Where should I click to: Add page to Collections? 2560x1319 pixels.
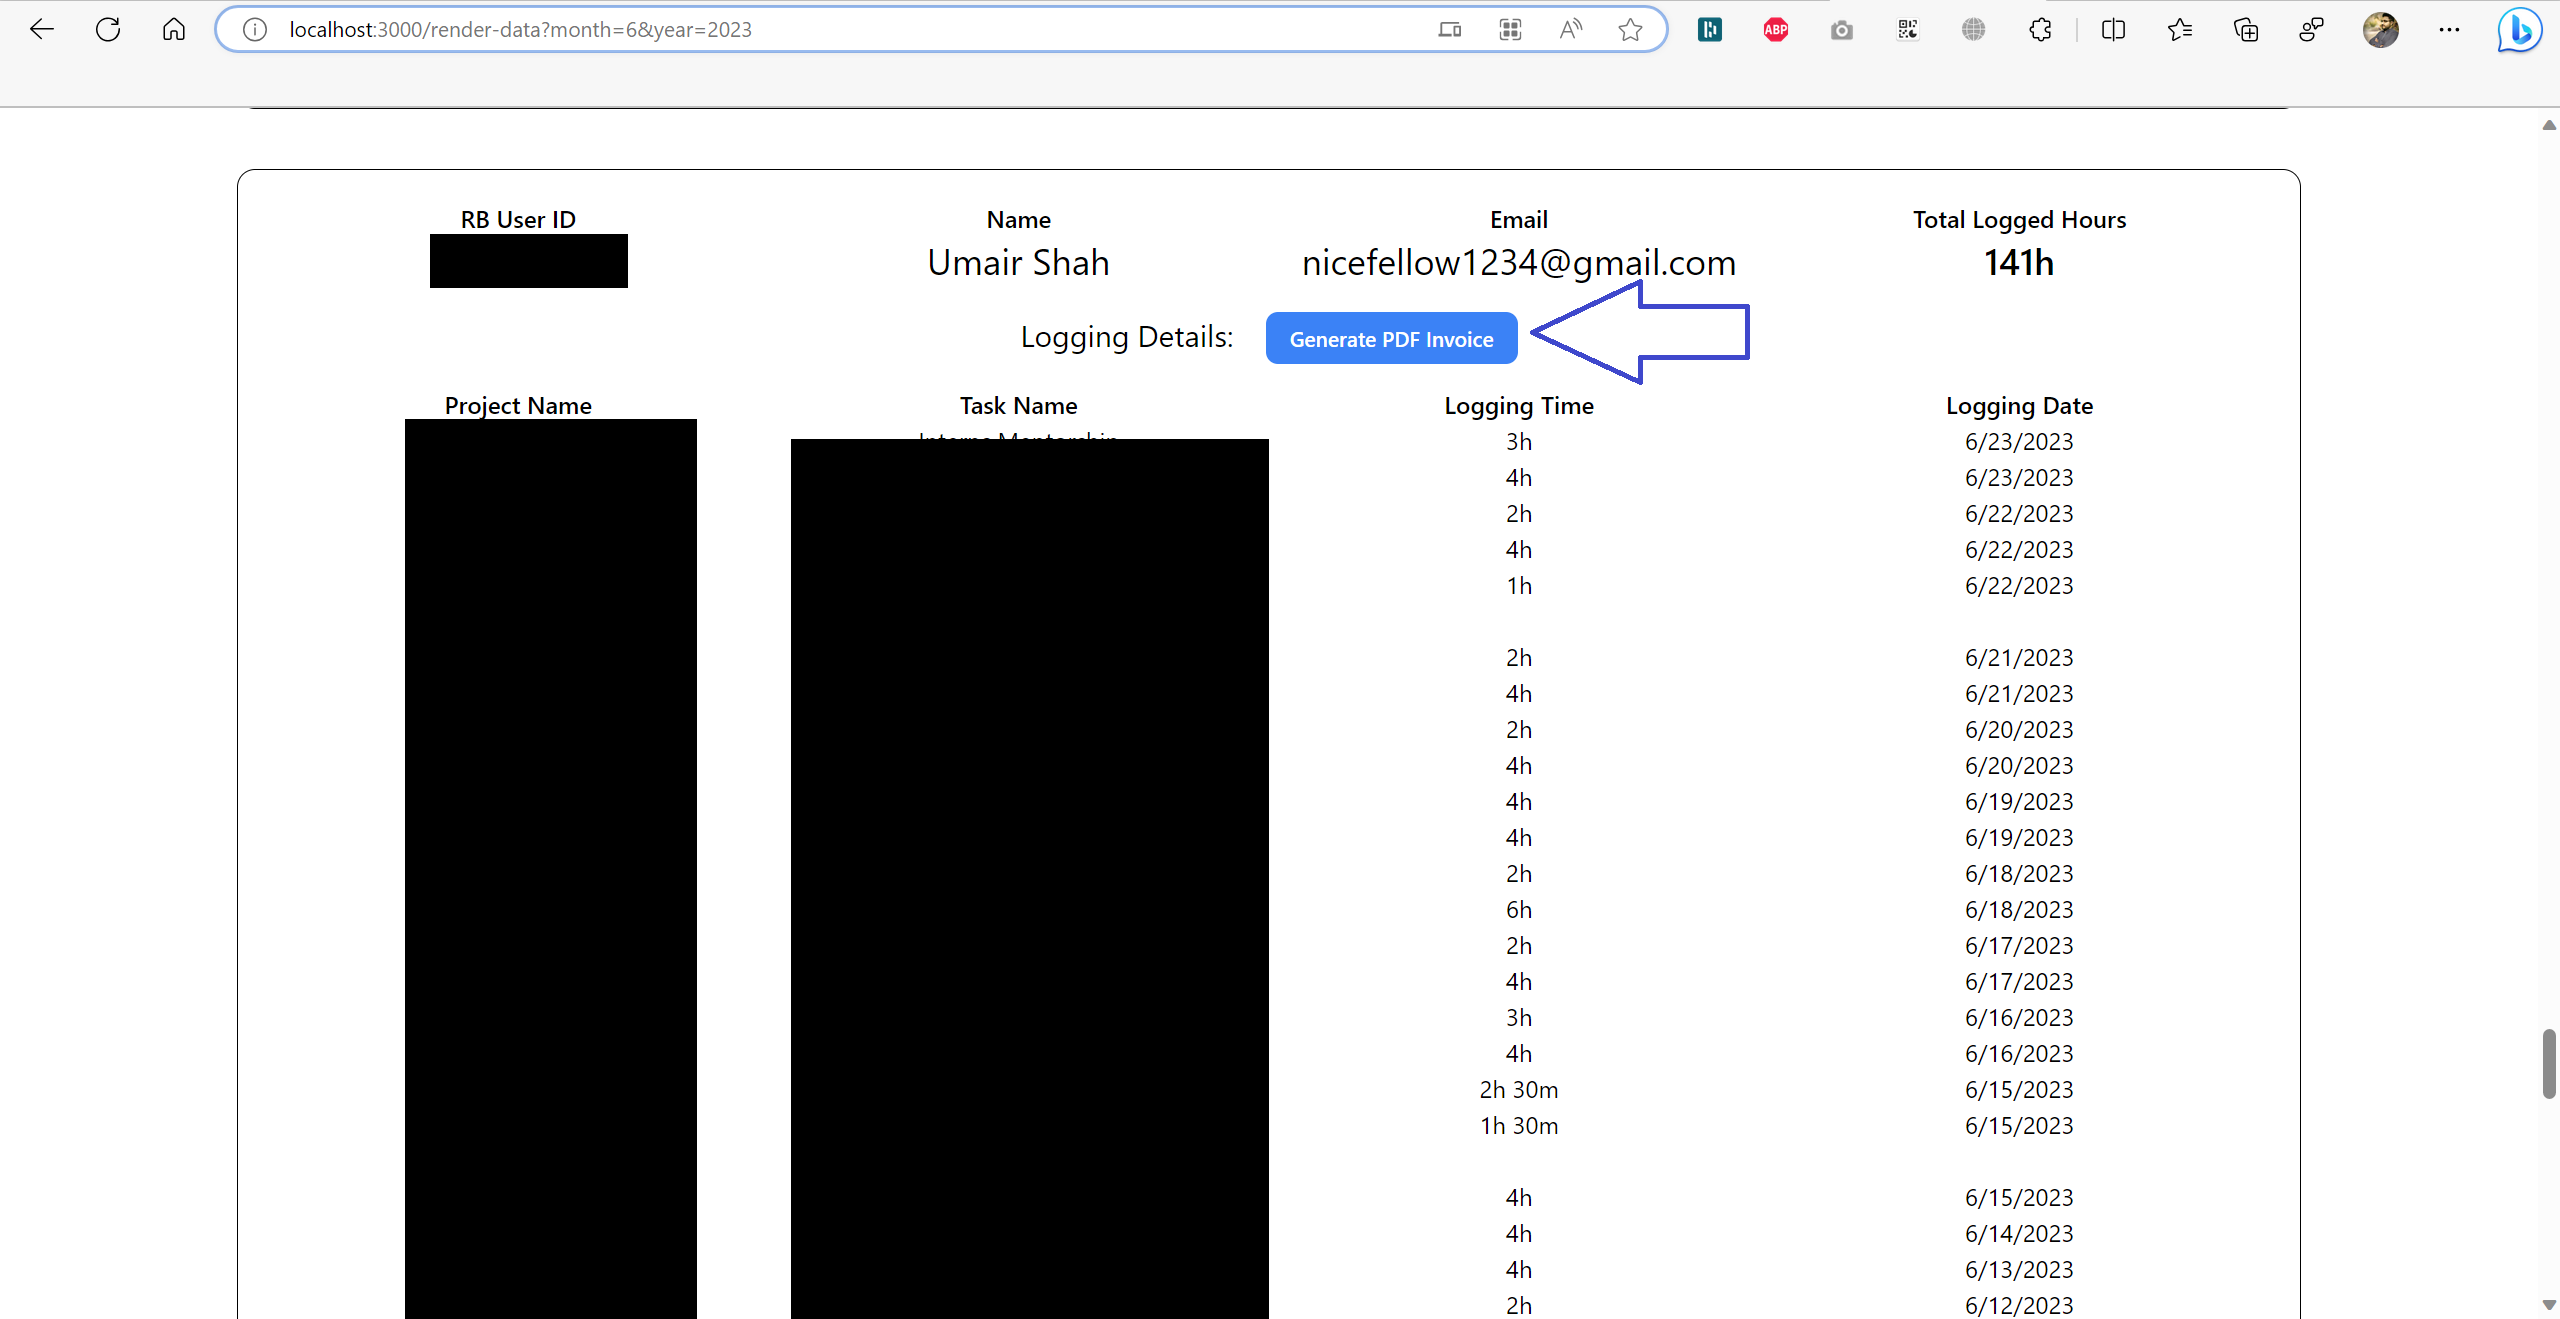pyautogui.click(x=2246, y=29)
